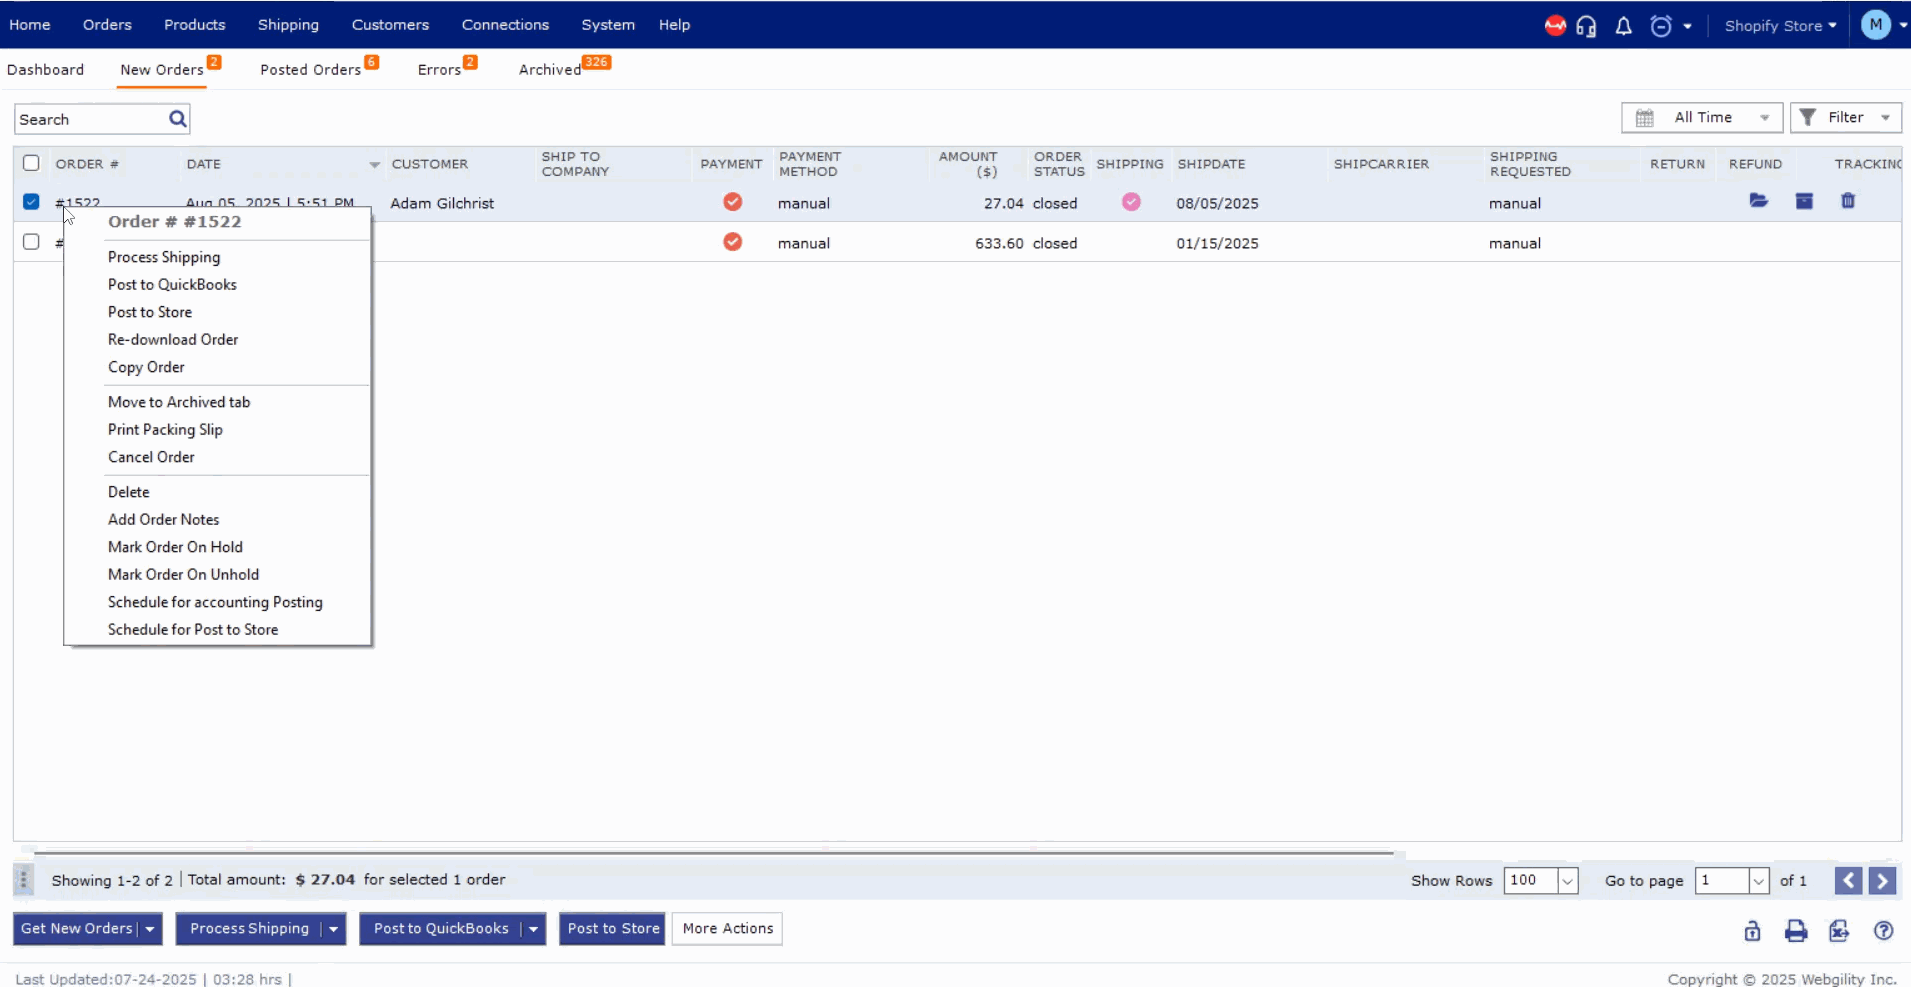Toggle the select-all checkbox in header

(x=31, y=163)
